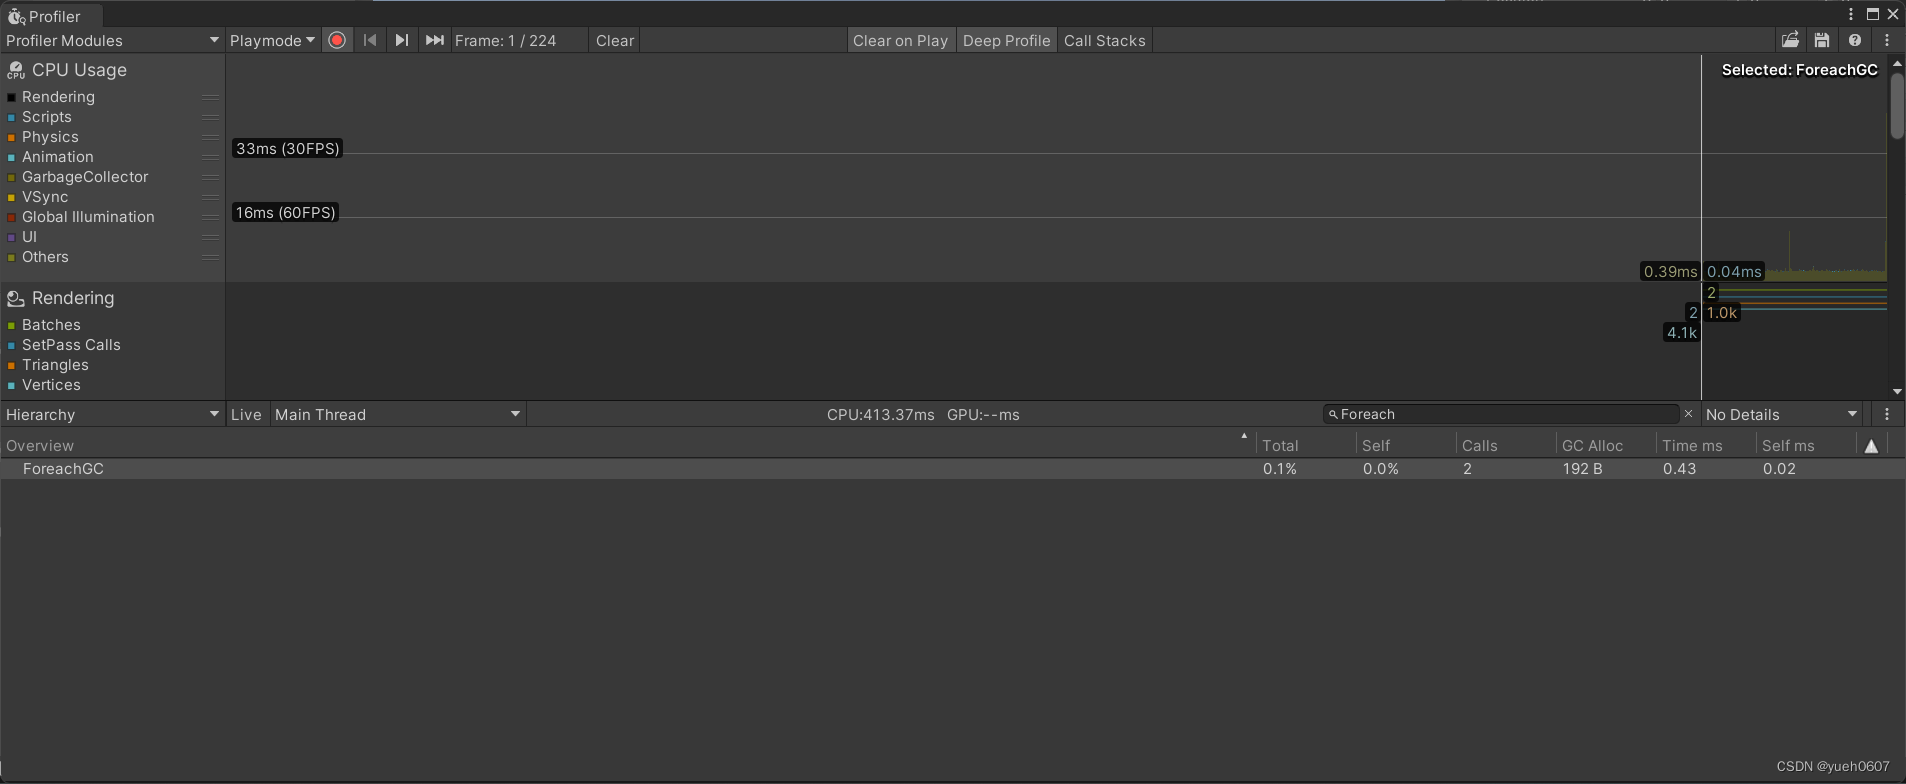Click the Clear button
The height and width of the screenshot is (784, 1906).
[615, 40]
